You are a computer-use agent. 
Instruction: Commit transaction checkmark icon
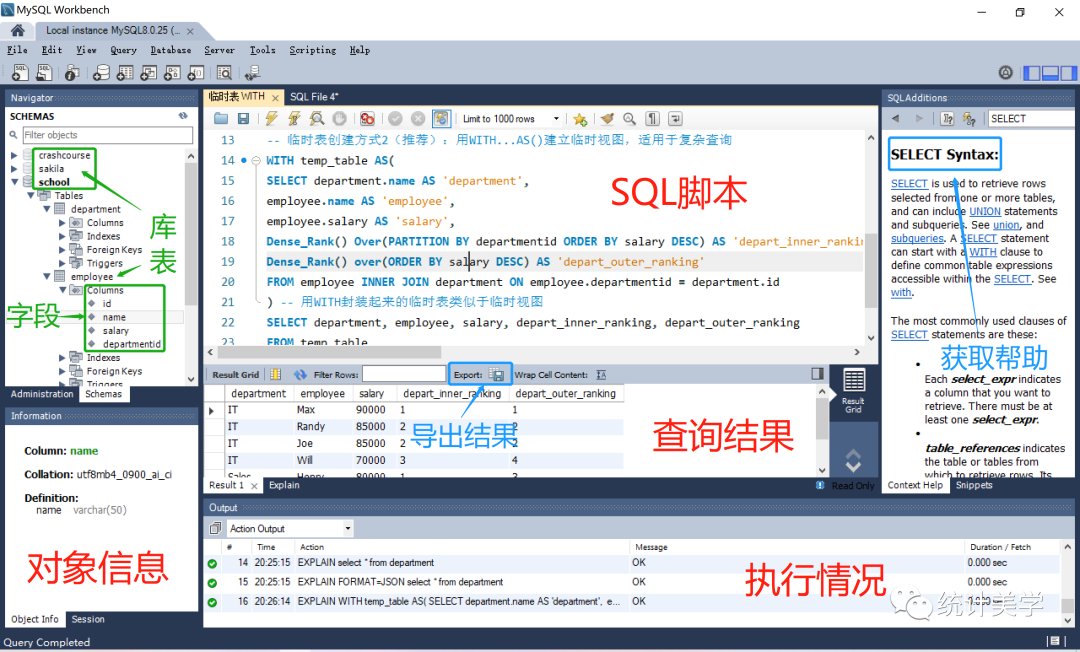(395, 118)
